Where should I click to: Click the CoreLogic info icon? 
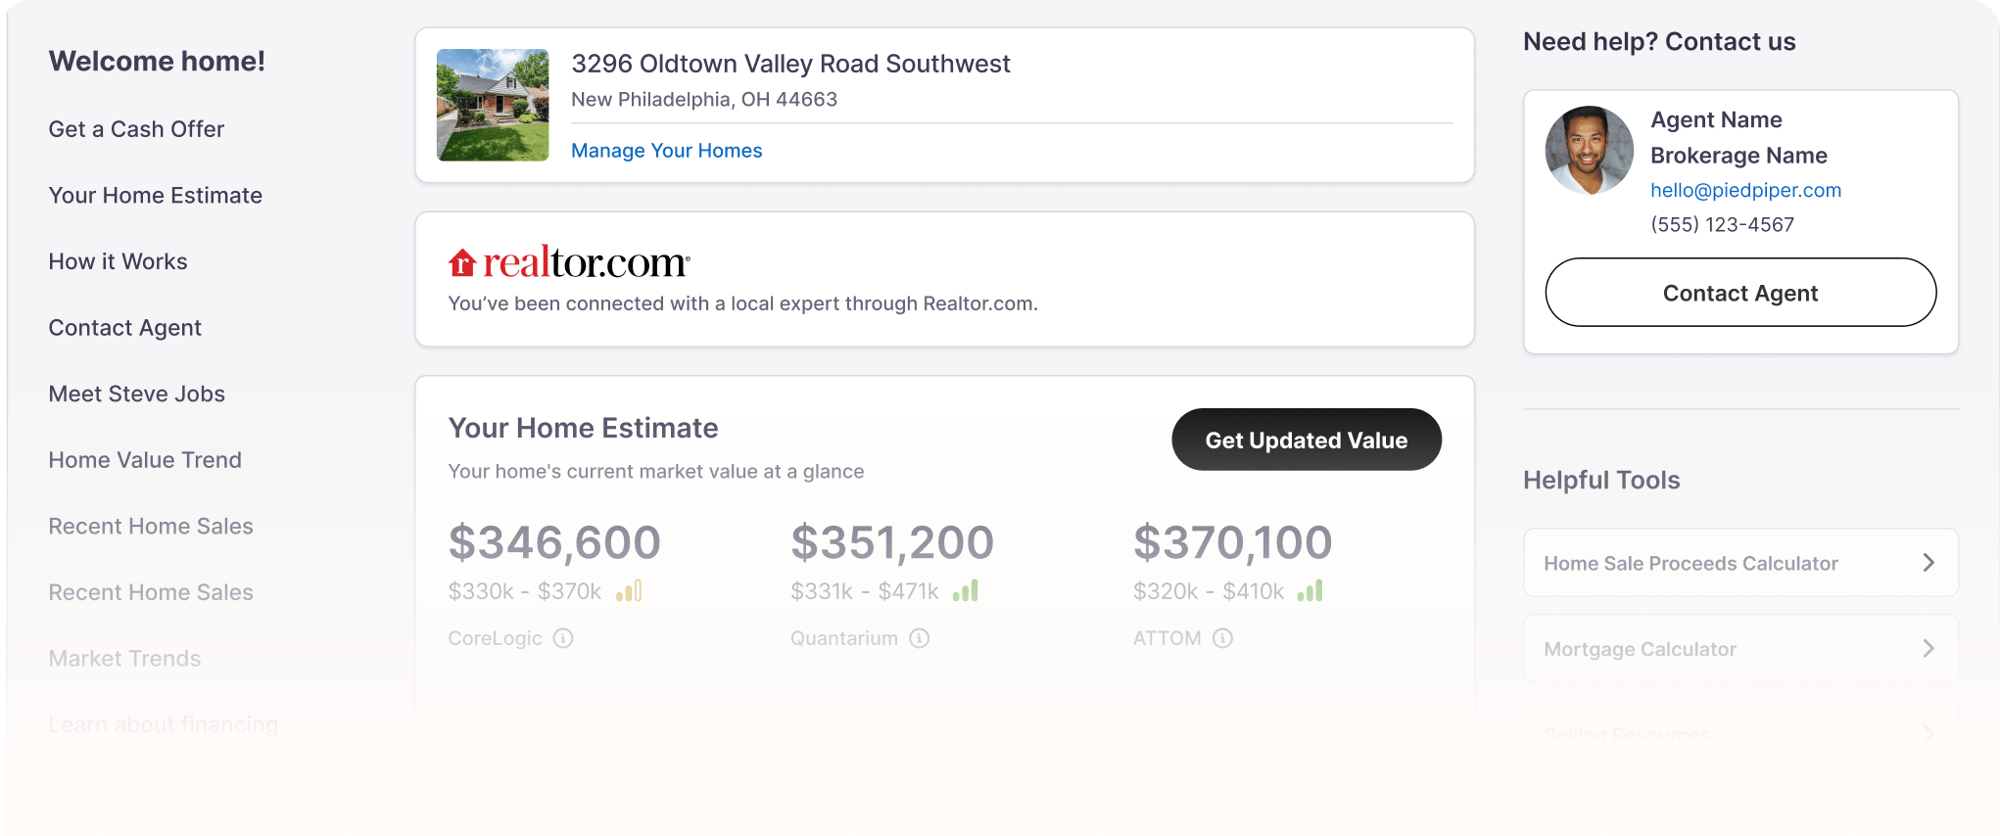coord(563,638)
